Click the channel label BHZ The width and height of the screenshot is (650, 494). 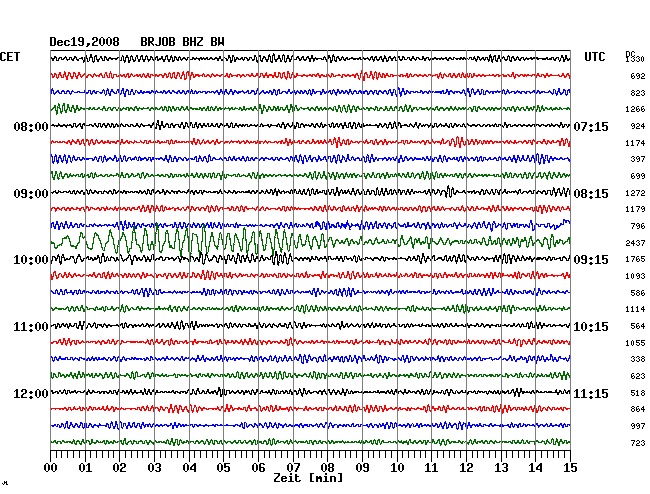coord(193,42)
